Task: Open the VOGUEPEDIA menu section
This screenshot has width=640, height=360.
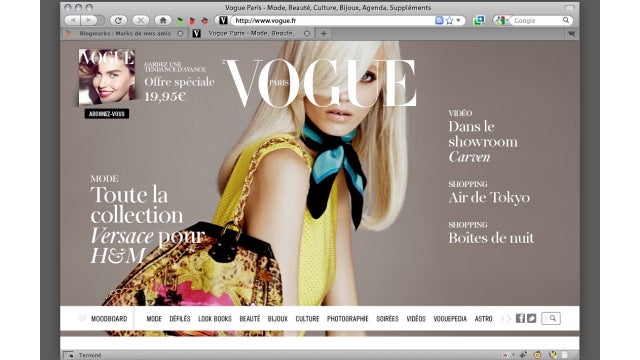Action: click(x=450, y=319)
